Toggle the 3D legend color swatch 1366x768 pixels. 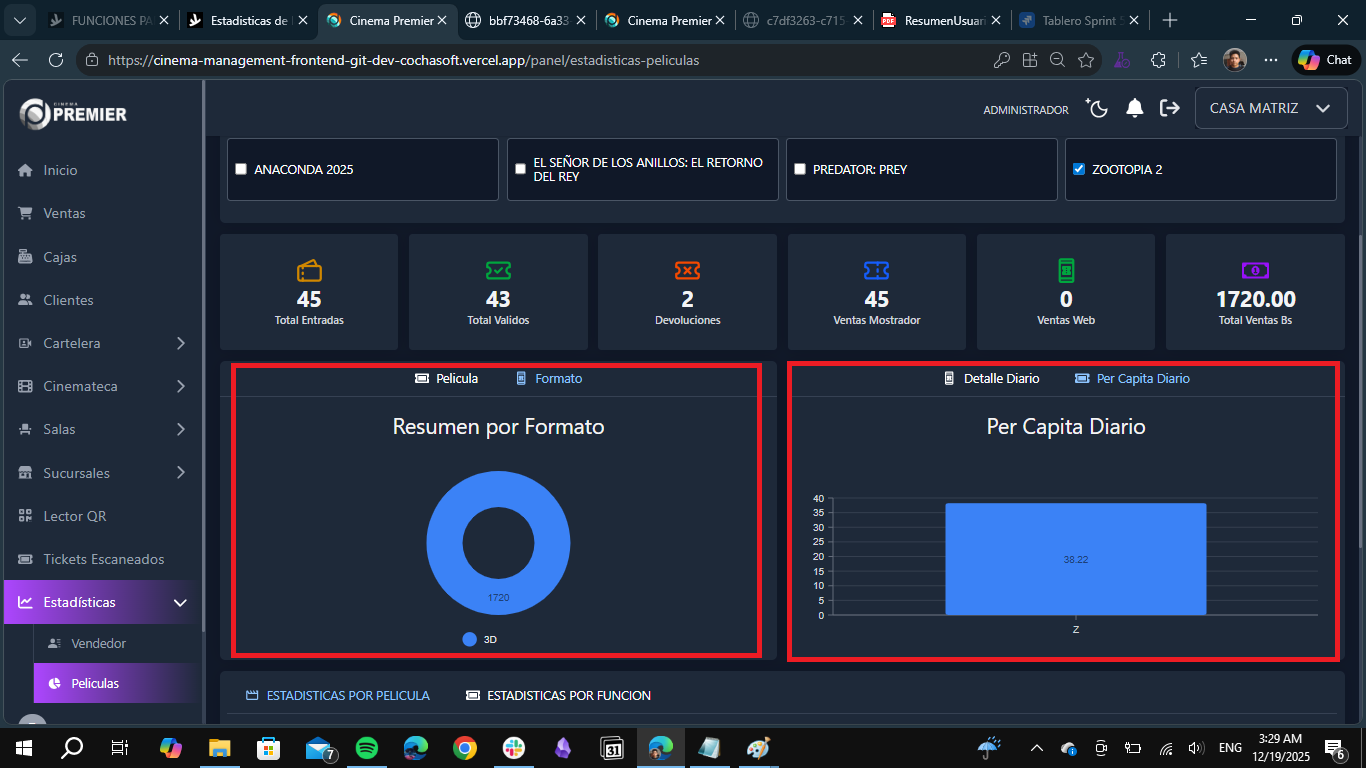tap(470, 639)
